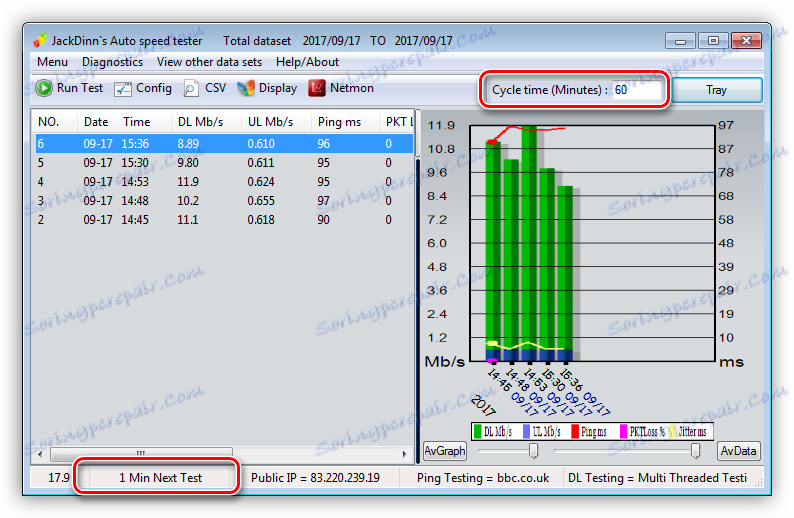Click the Tray button
Screen dimensions: 794x518
(717, 90)
